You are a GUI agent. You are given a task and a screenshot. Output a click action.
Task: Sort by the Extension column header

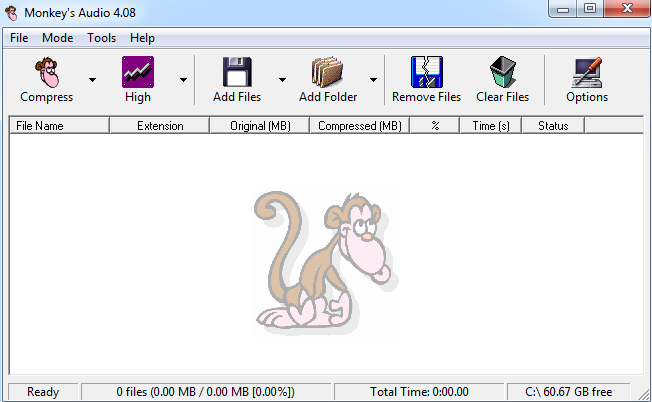tap(160, 126)
